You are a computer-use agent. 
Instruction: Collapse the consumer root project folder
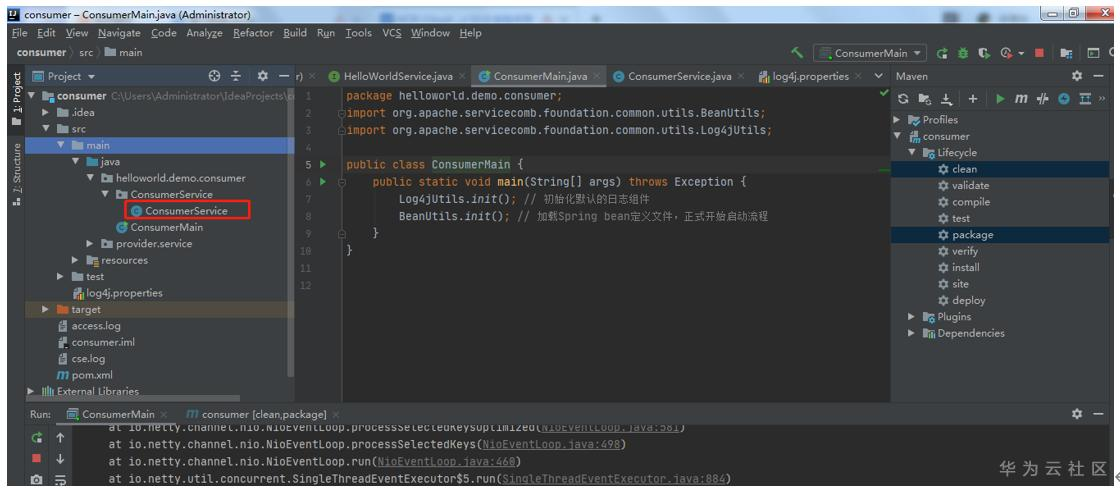coord(31,96)
